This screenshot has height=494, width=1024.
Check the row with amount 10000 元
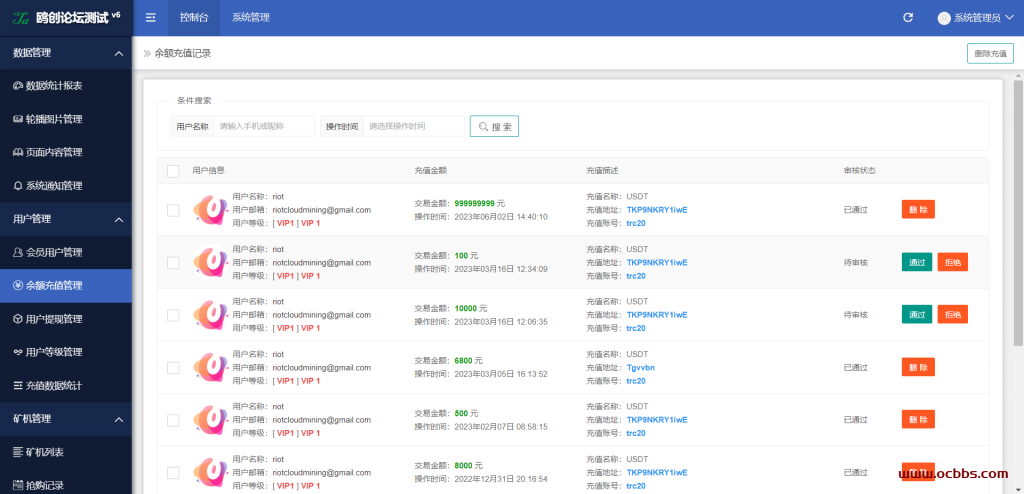pos(173,315)
